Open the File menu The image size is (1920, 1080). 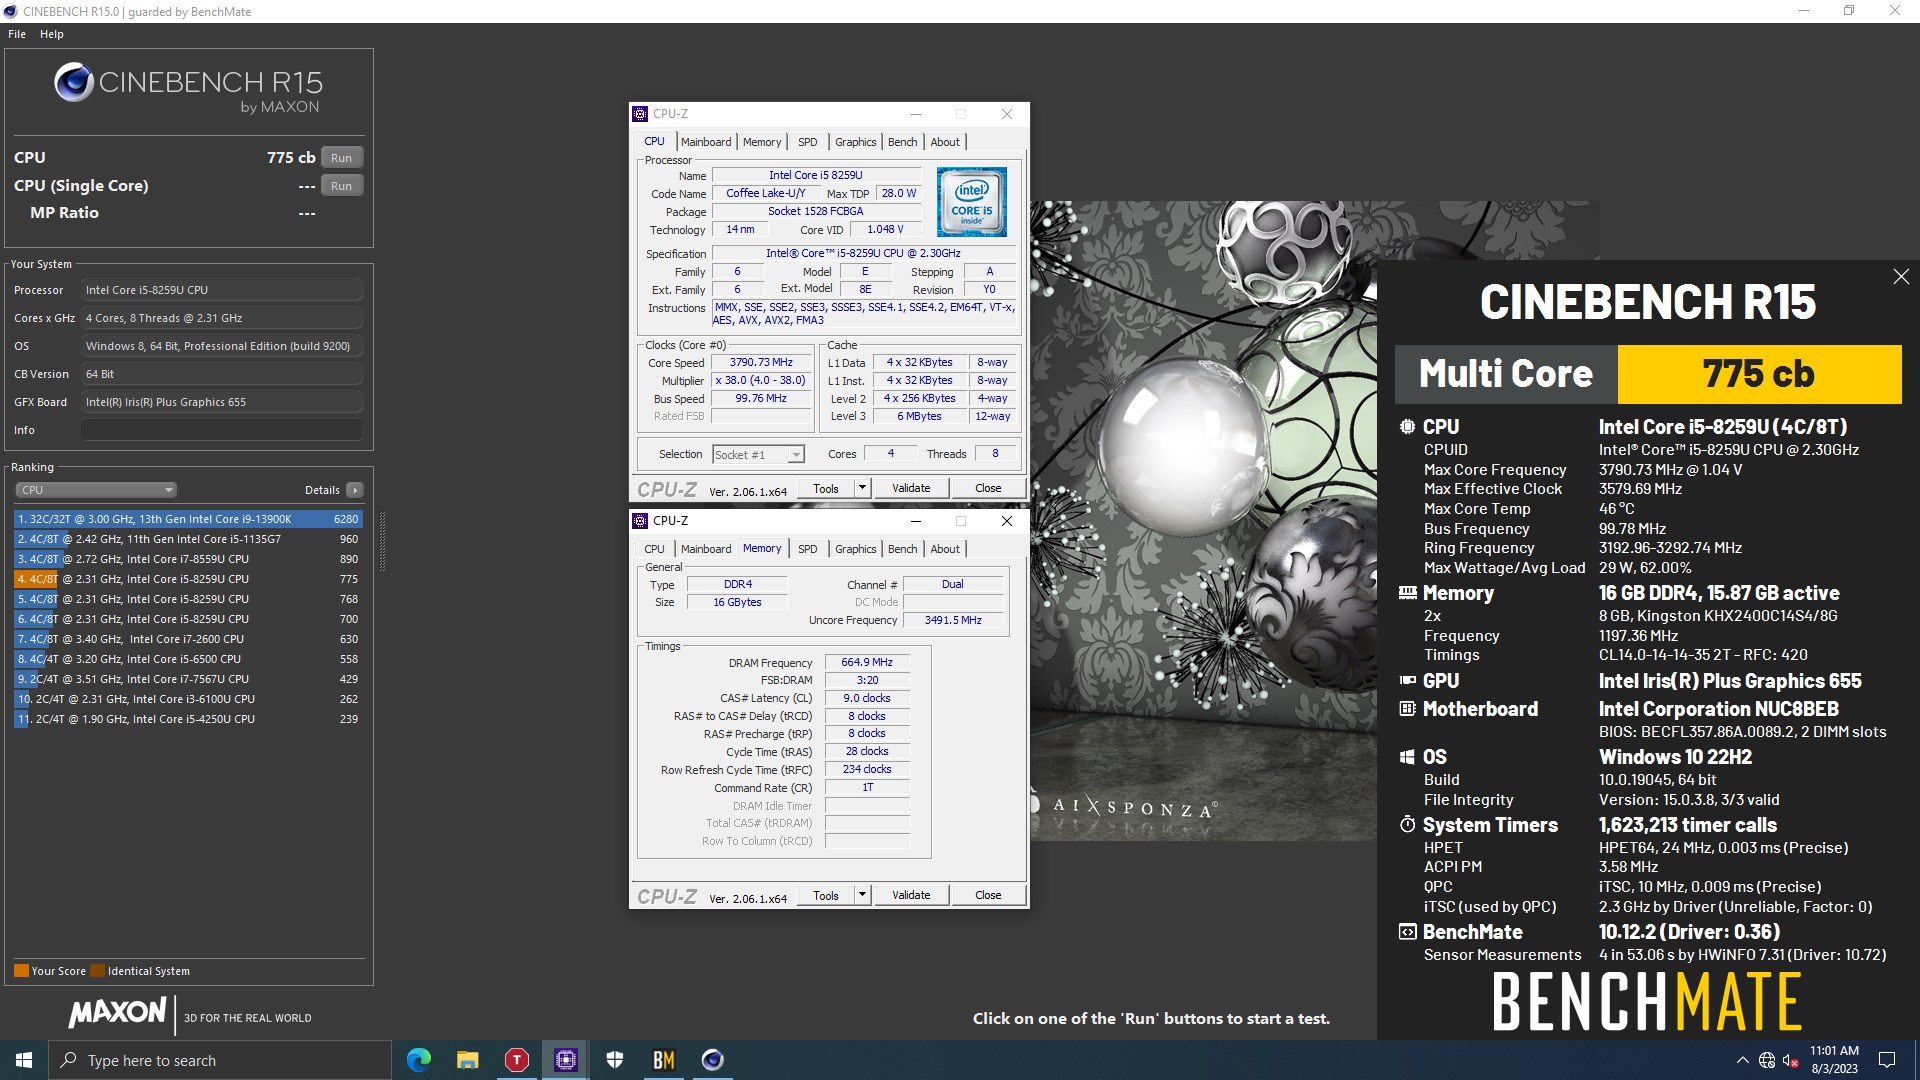pyautogui.click(x=17, y=34)
